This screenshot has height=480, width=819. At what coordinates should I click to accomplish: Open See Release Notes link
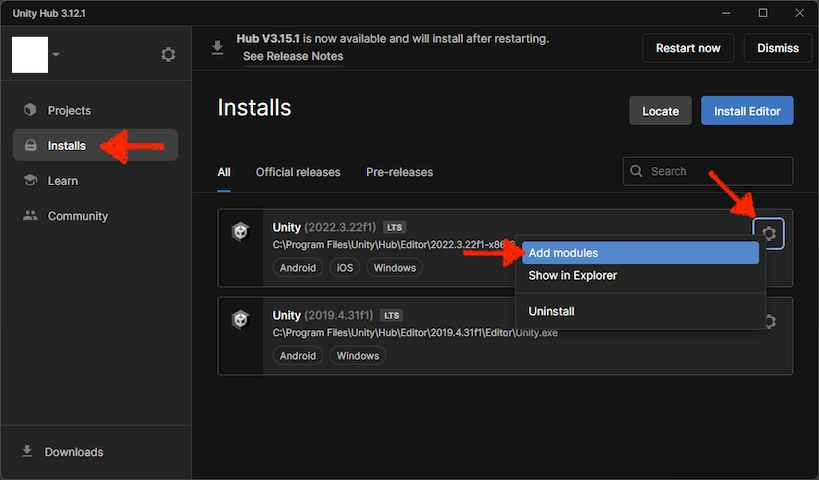click(293, 56)
